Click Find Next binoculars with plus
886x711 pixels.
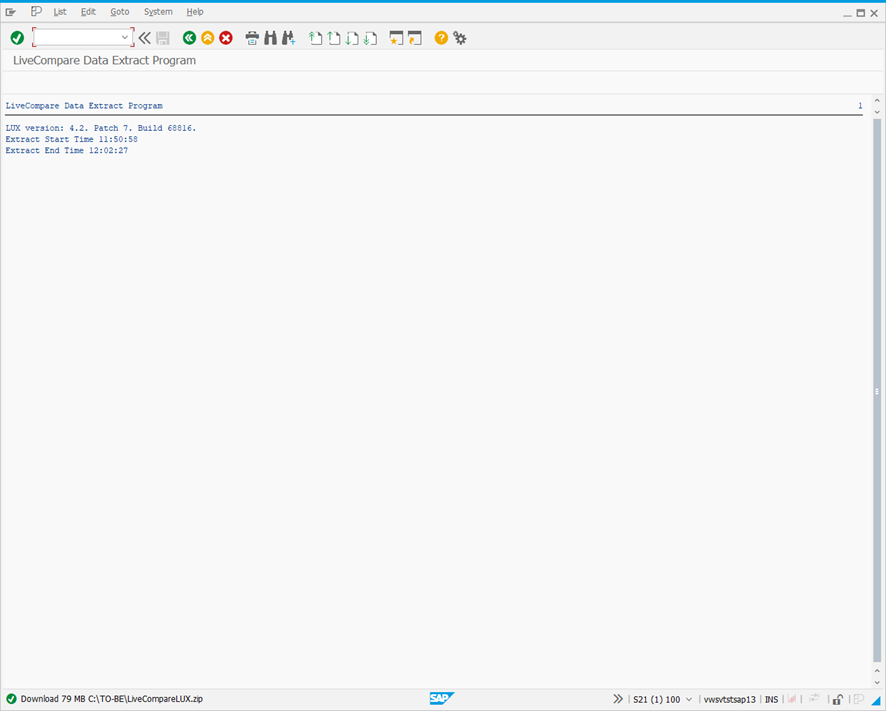coord(289,38)
